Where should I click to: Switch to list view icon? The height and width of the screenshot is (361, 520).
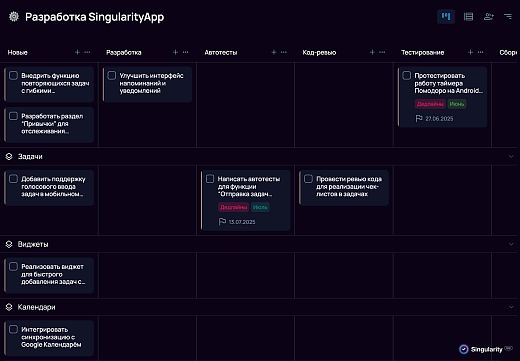point(468,16)
